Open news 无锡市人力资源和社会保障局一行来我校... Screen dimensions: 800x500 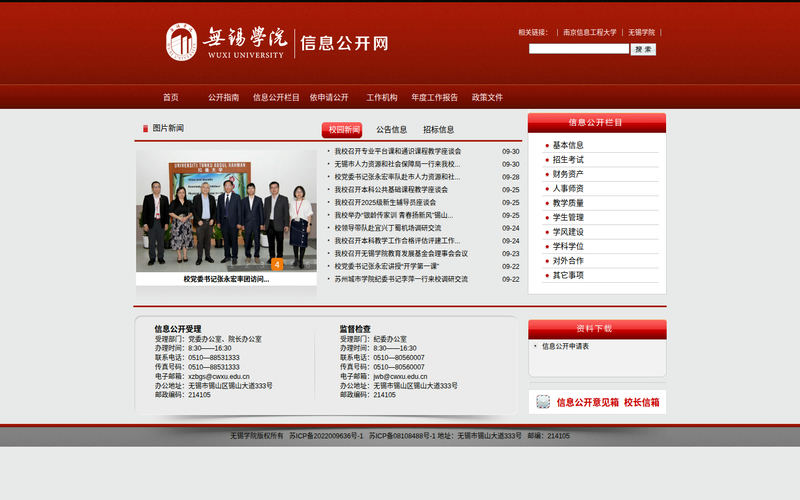(x=397, y=164)
